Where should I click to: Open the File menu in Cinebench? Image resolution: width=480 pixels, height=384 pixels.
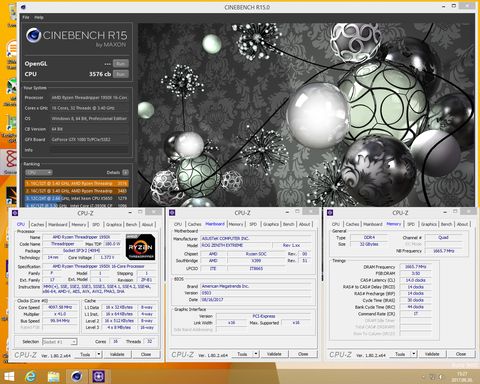[26, 17]
